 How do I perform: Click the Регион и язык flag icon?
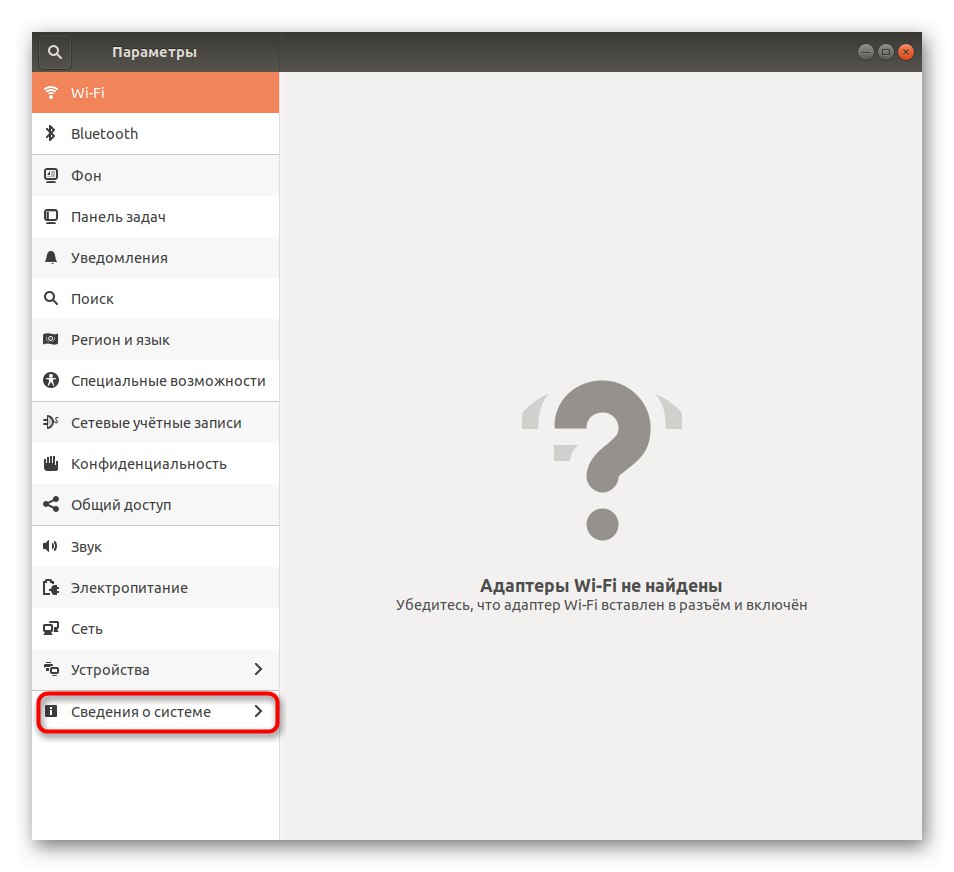[x=51, y=339]
